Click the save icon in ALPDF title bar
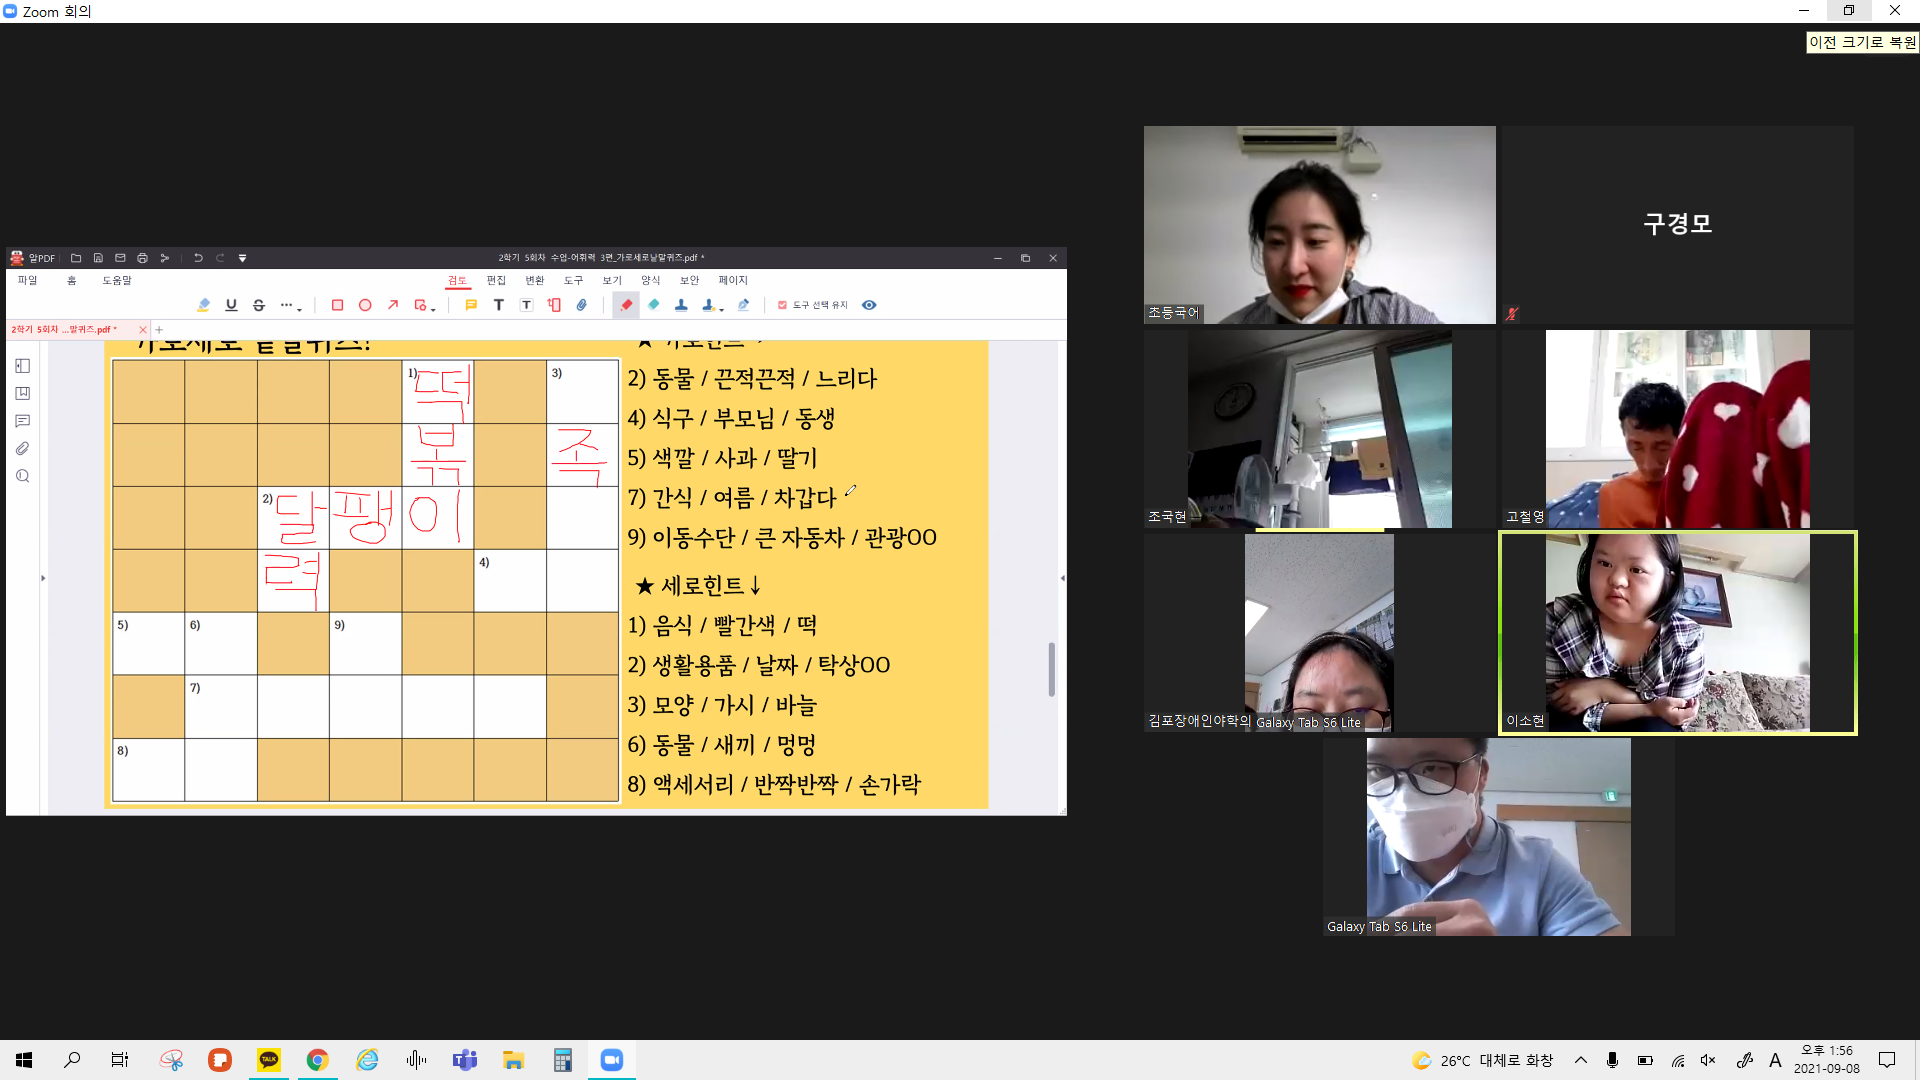Viewport: 1920px width, 1080px height. pyautogui.click(x=98, y=258)
